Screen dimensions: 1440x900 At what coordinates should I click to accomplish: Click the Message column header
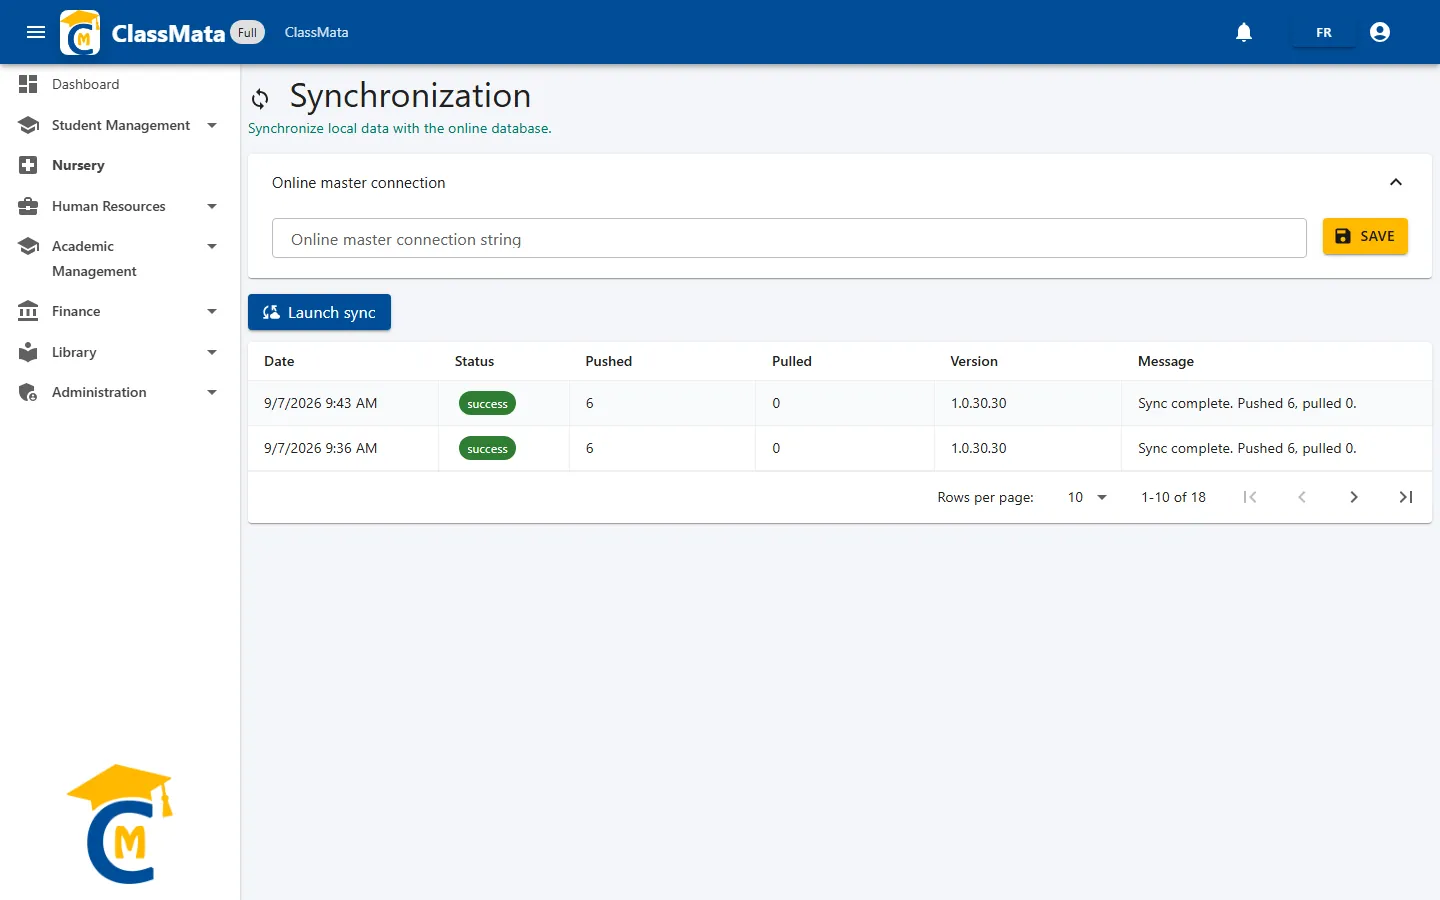(1166, 361)
